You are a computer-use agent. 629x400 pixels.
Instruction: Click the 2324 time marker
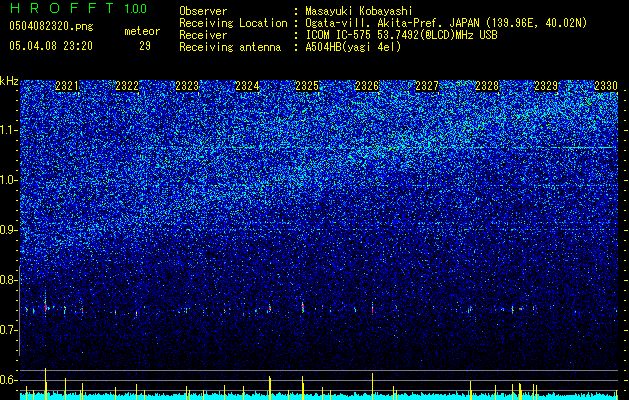247,86
